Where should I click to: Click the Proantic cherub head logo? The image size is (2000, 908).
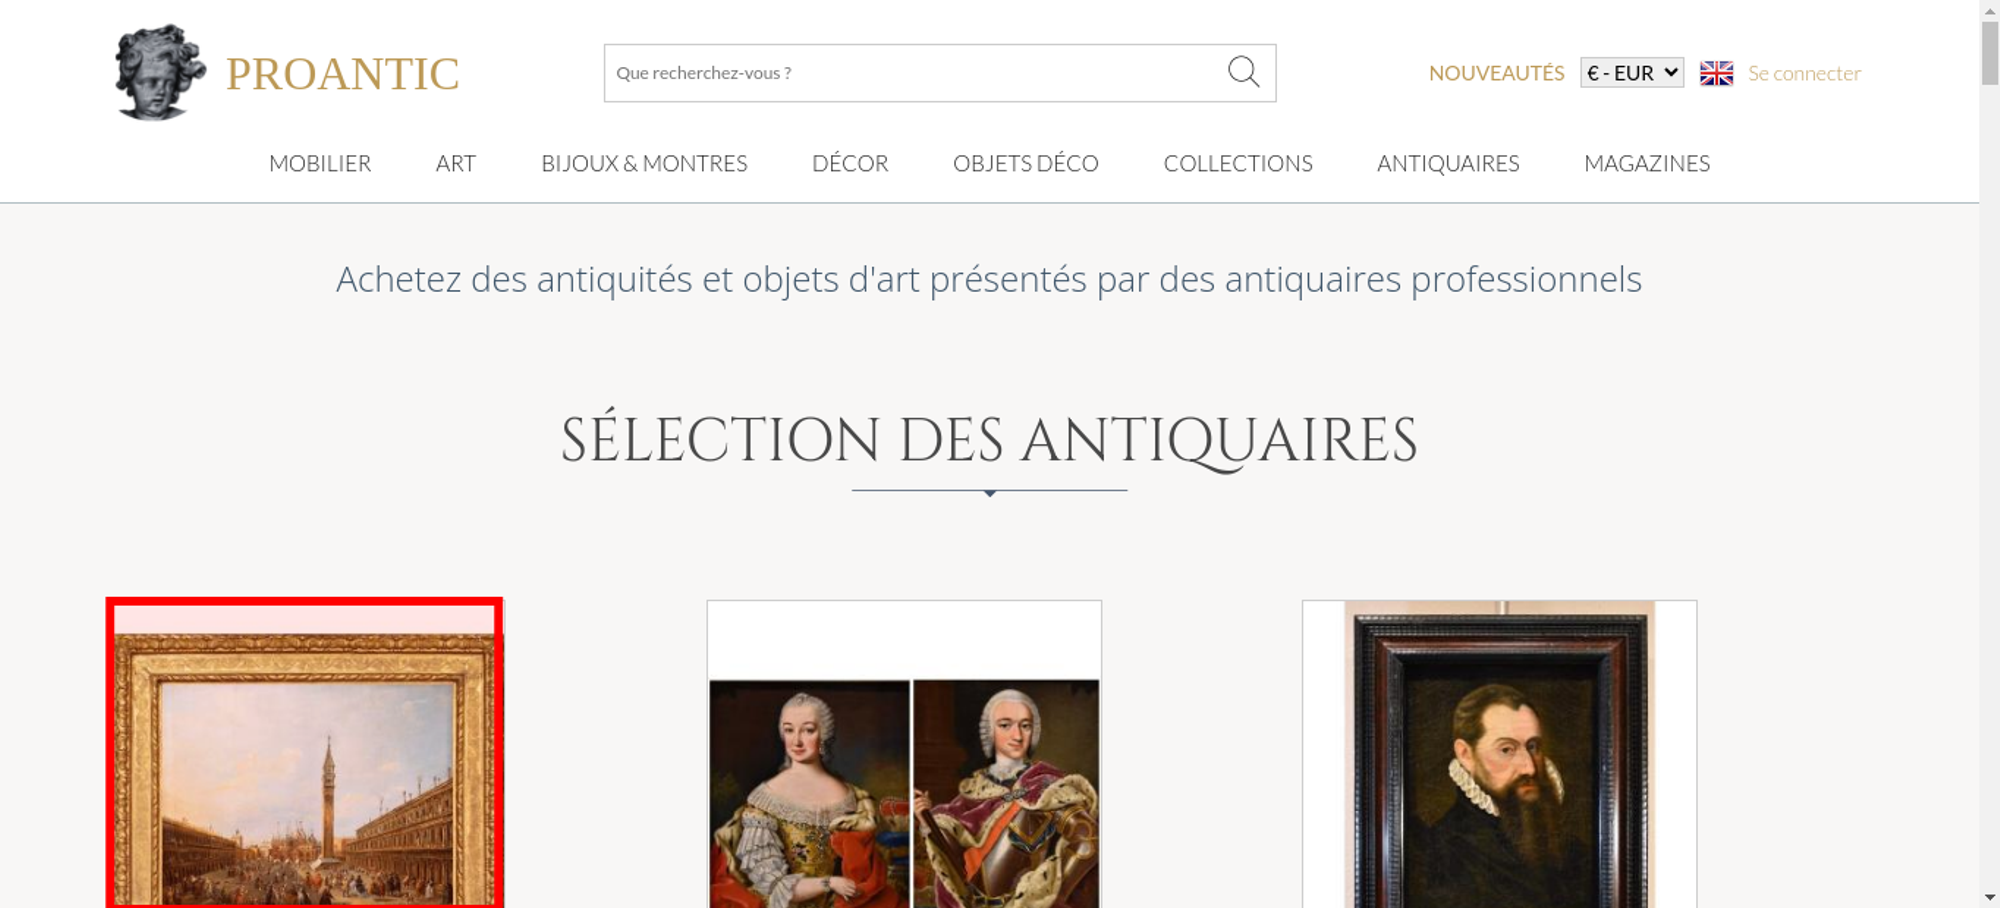(x=160, y=72)
